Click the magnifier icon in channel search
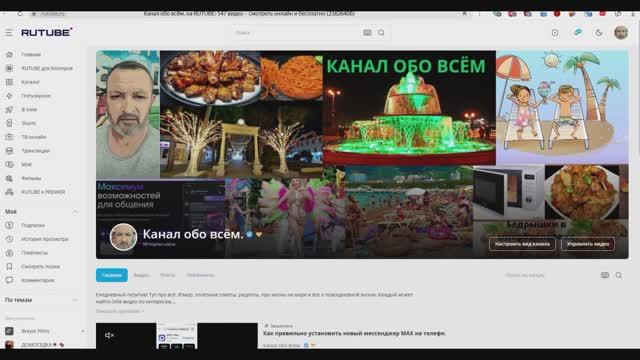Image resolution: width=640 pixels, height=360 pixels. tap(619, 275)
